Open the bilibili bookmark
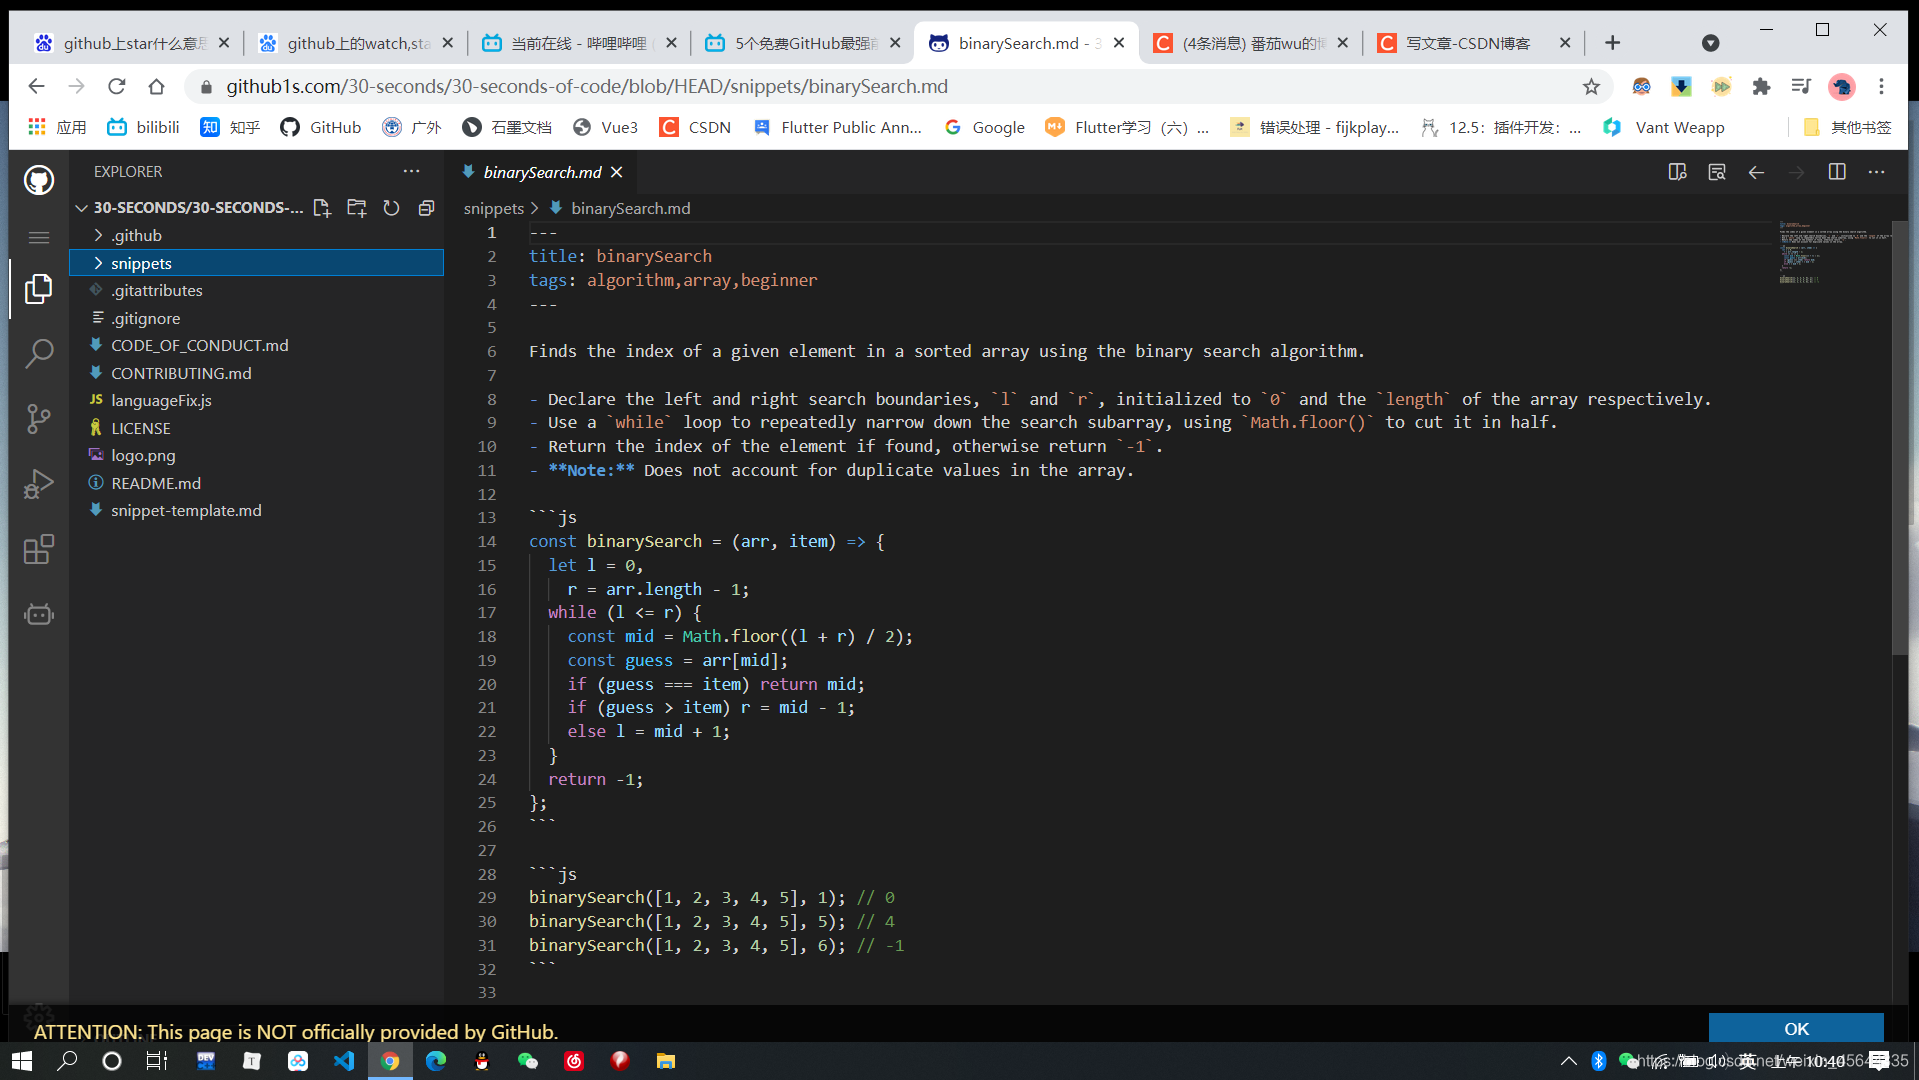The image size is (1919, 1080). point(144,127)
